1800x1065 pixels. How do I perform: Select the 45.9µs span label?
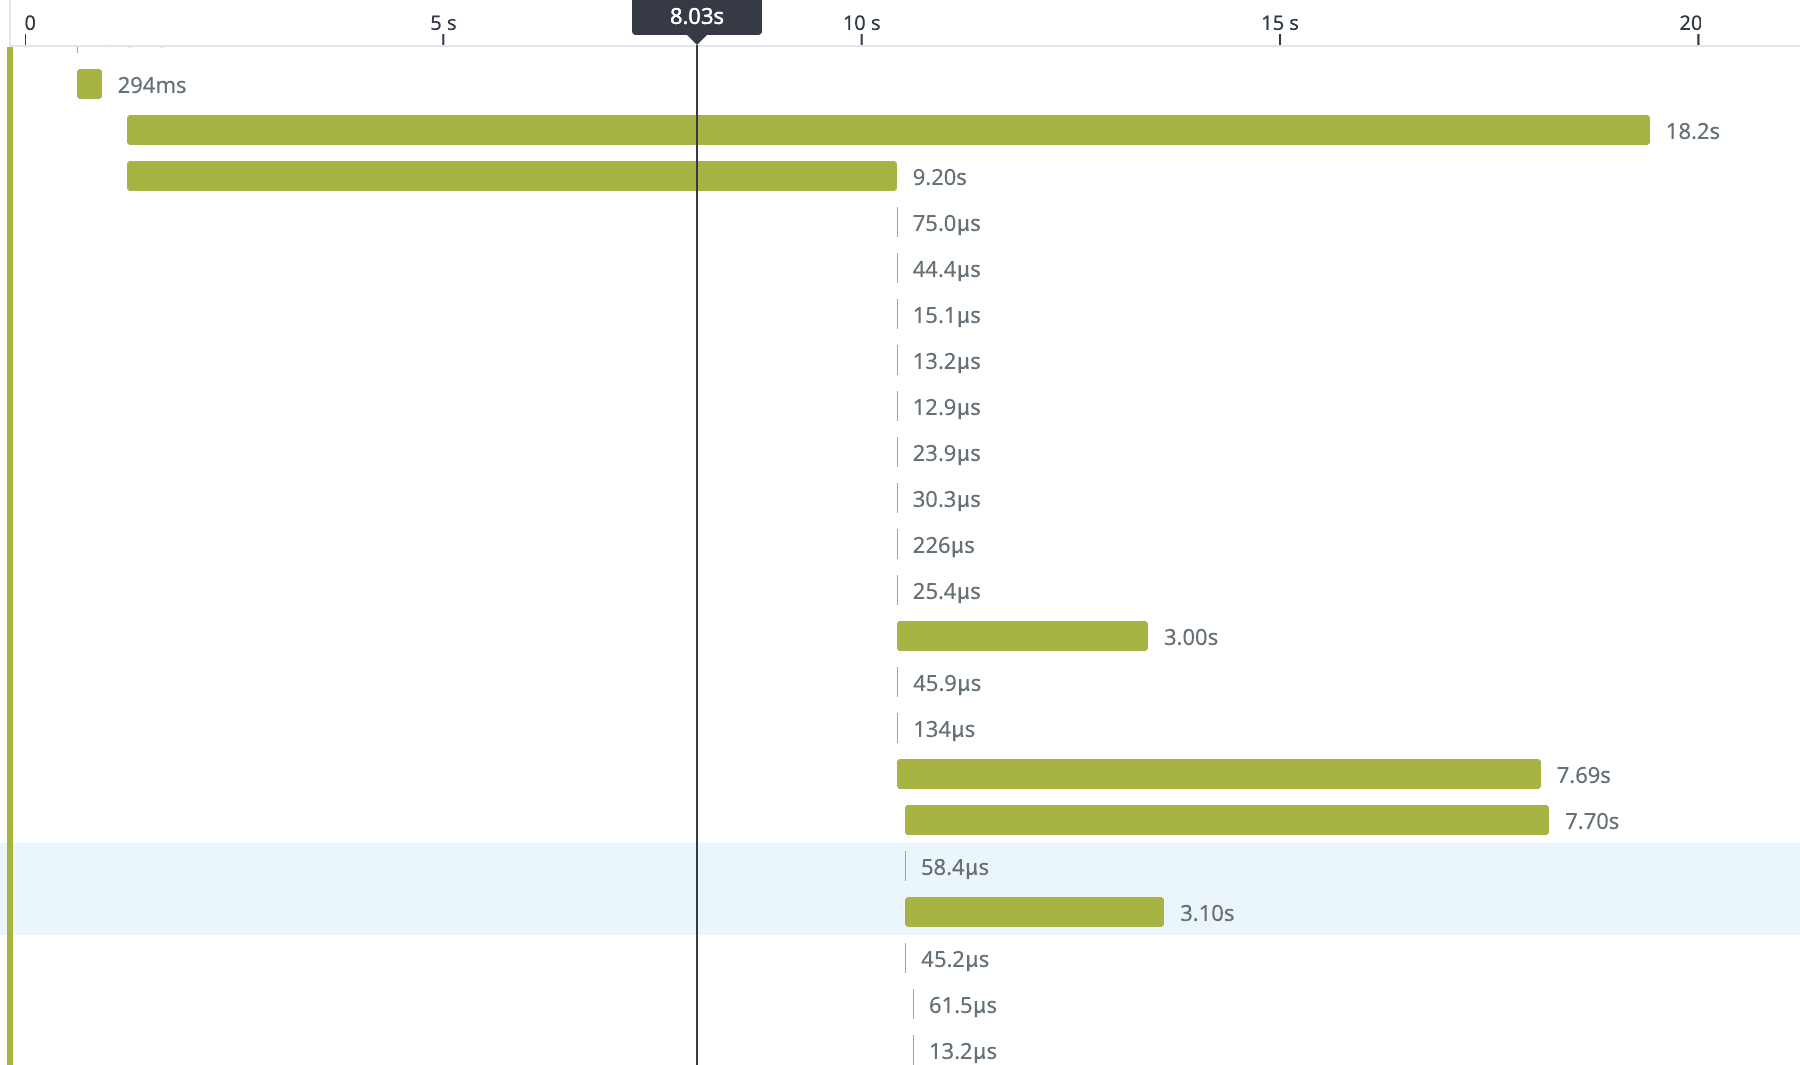(x=946, y=683)
